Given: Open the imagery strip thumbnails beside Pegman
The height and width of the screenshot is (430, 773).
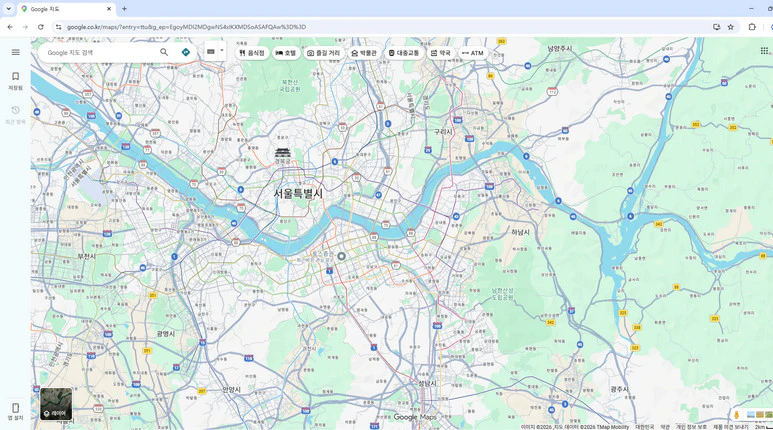Looking at the screenshot, I should click(x=760, y=415).
